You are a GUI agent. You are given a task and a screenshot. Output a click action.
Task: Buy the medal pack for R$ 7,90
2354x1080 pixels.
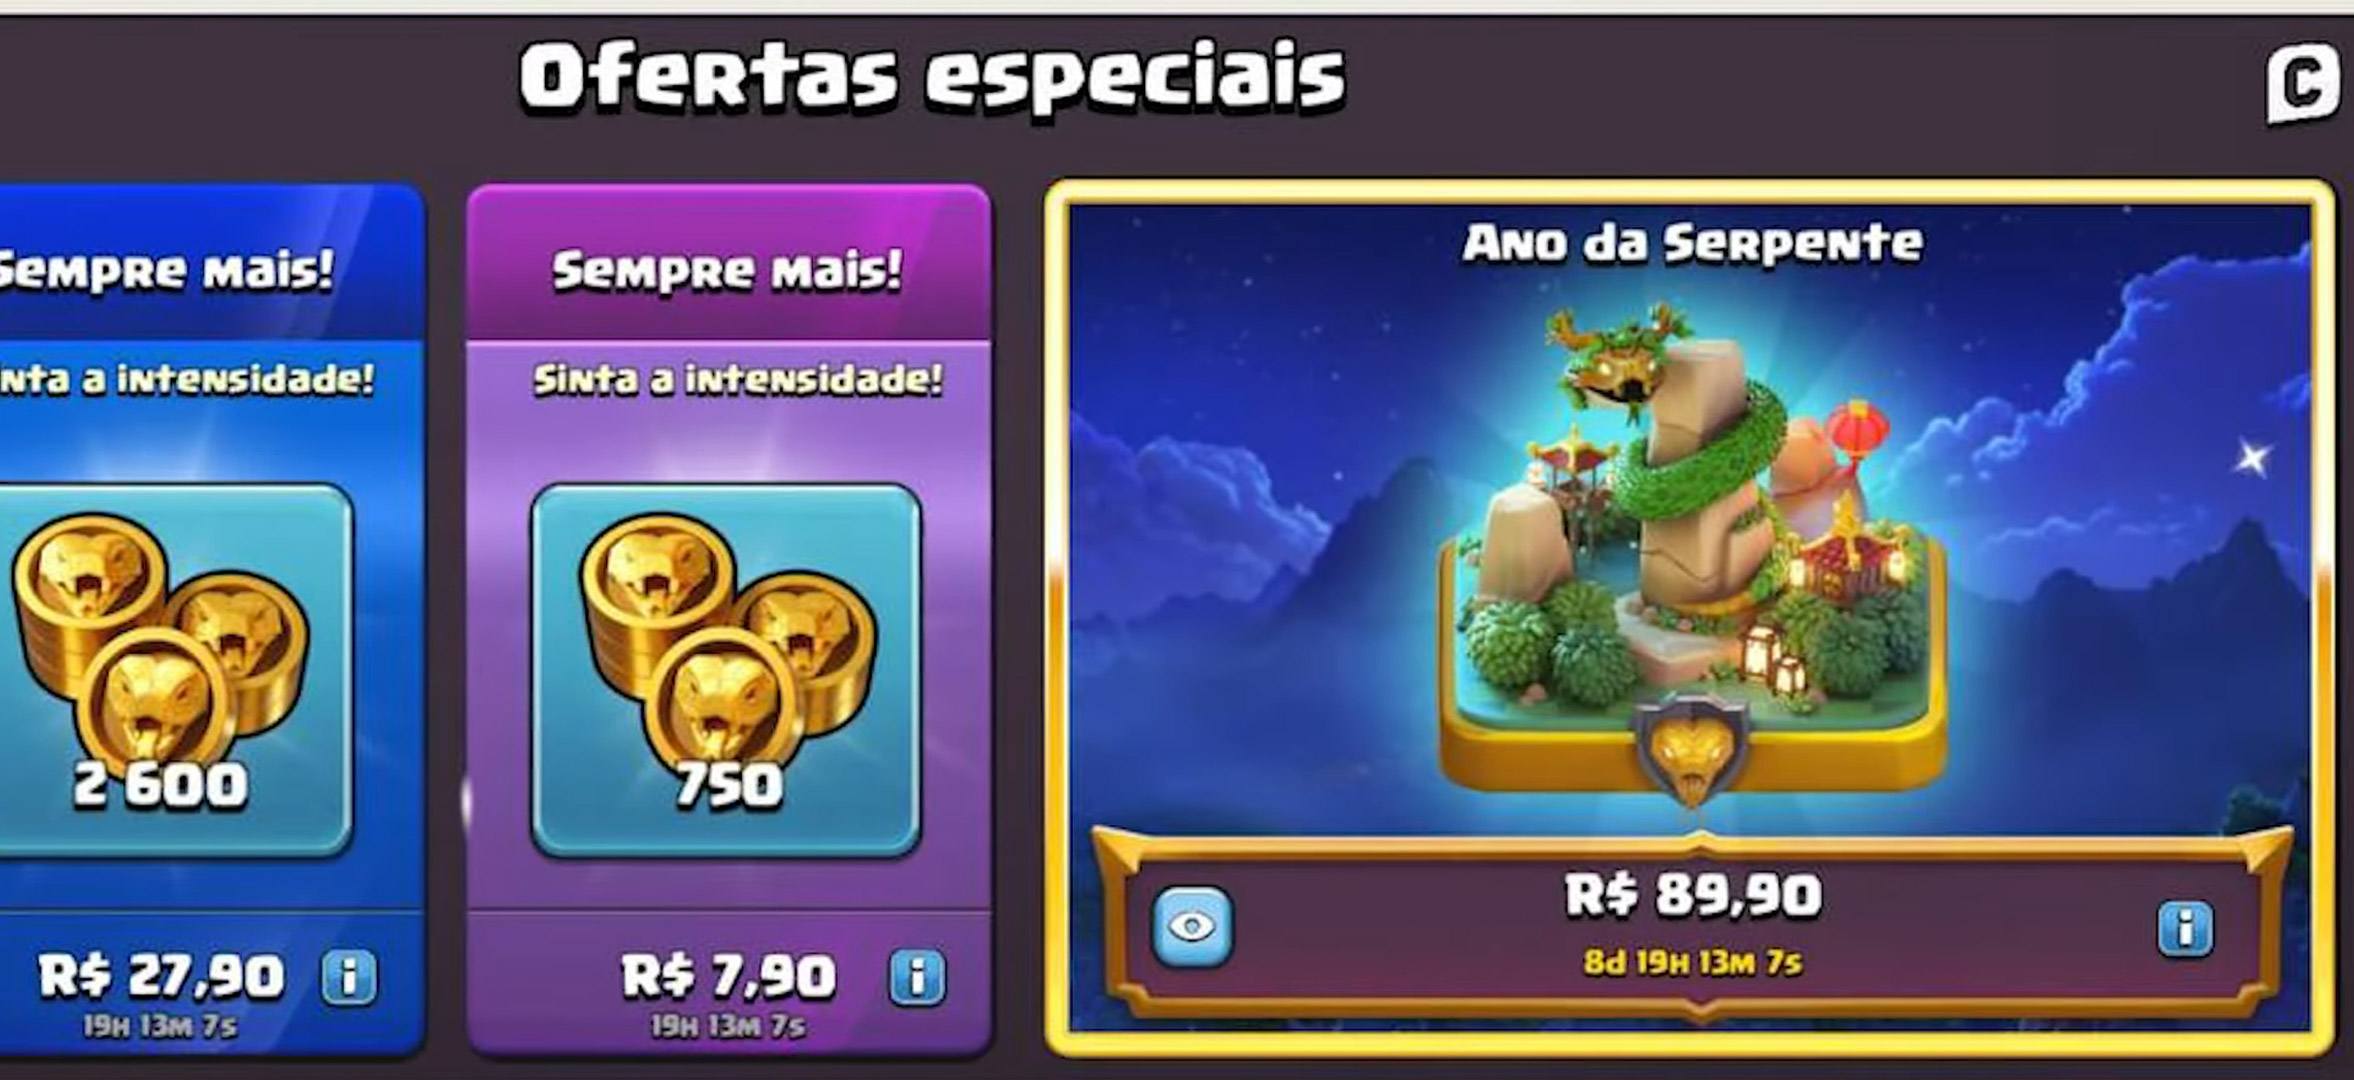tap(728, 976)
